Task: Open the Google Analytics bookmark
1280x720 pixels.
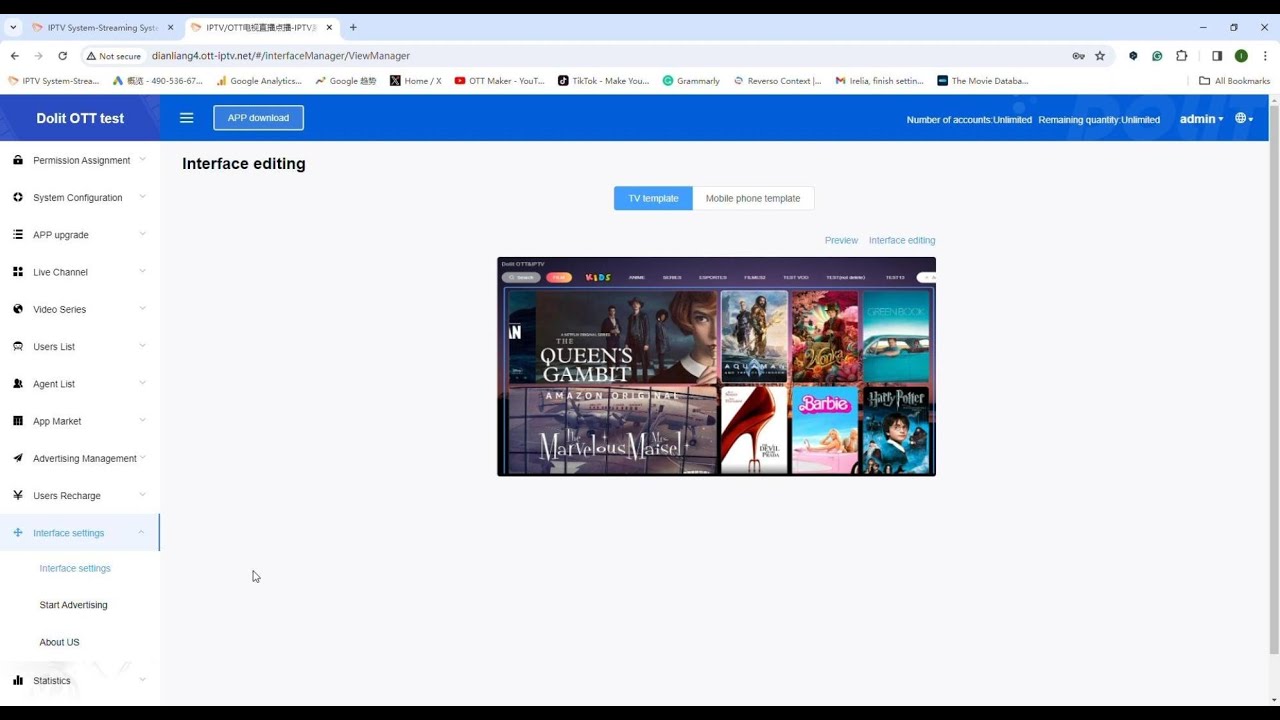Action: (x=259, y=81)
